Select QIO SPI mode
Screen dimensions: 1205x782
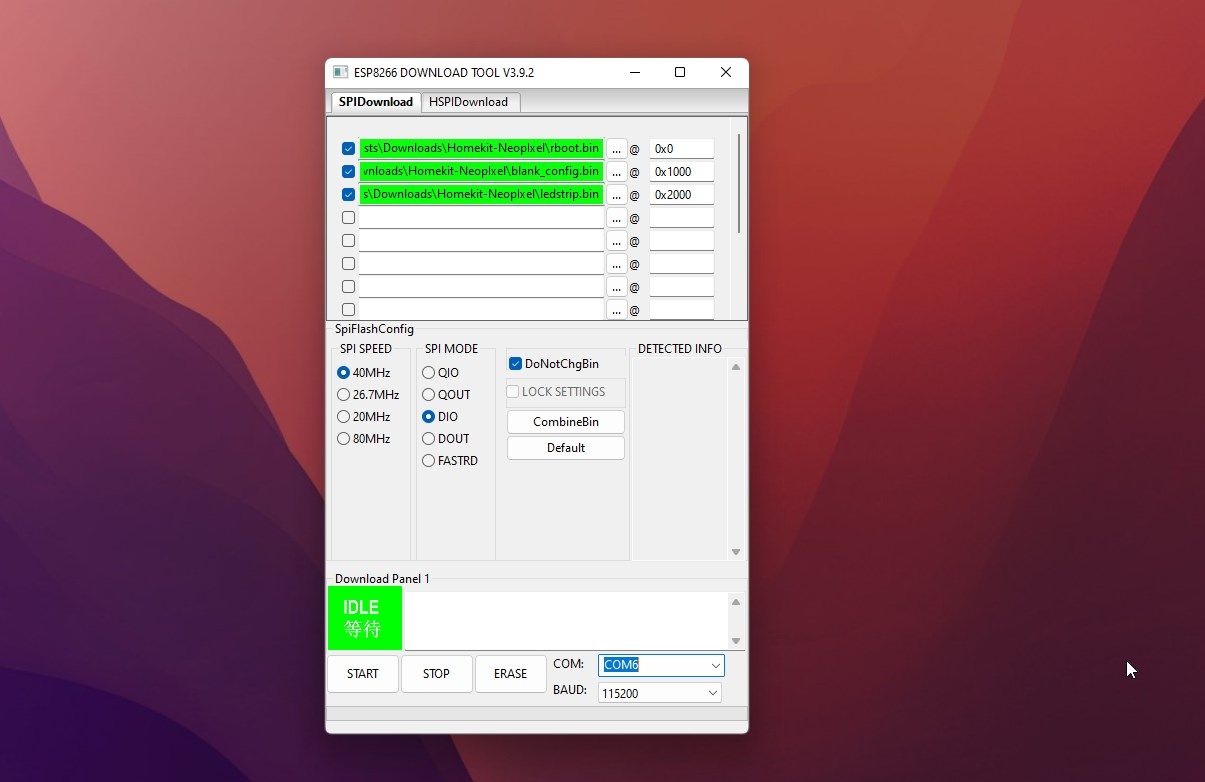click(x=428, y=372)
